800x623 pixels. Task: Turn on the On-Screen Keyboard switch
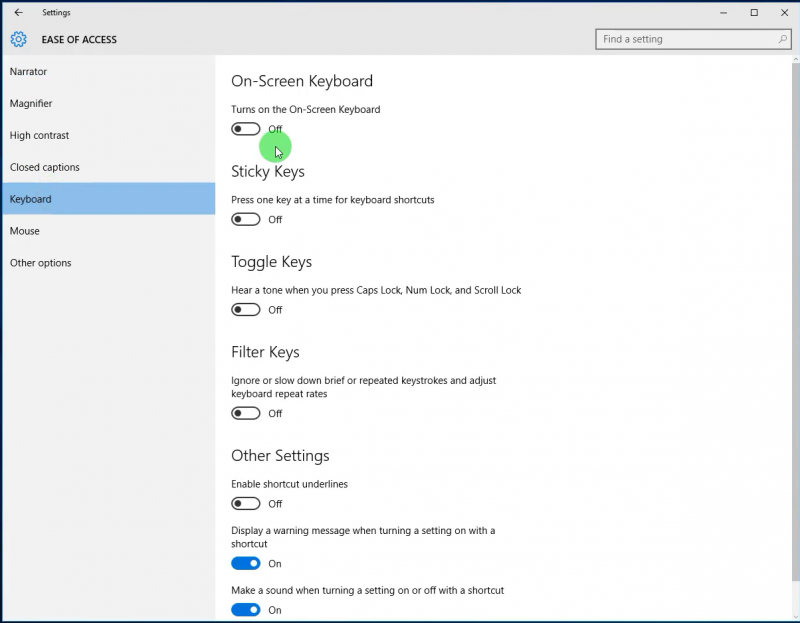(246, 129)
